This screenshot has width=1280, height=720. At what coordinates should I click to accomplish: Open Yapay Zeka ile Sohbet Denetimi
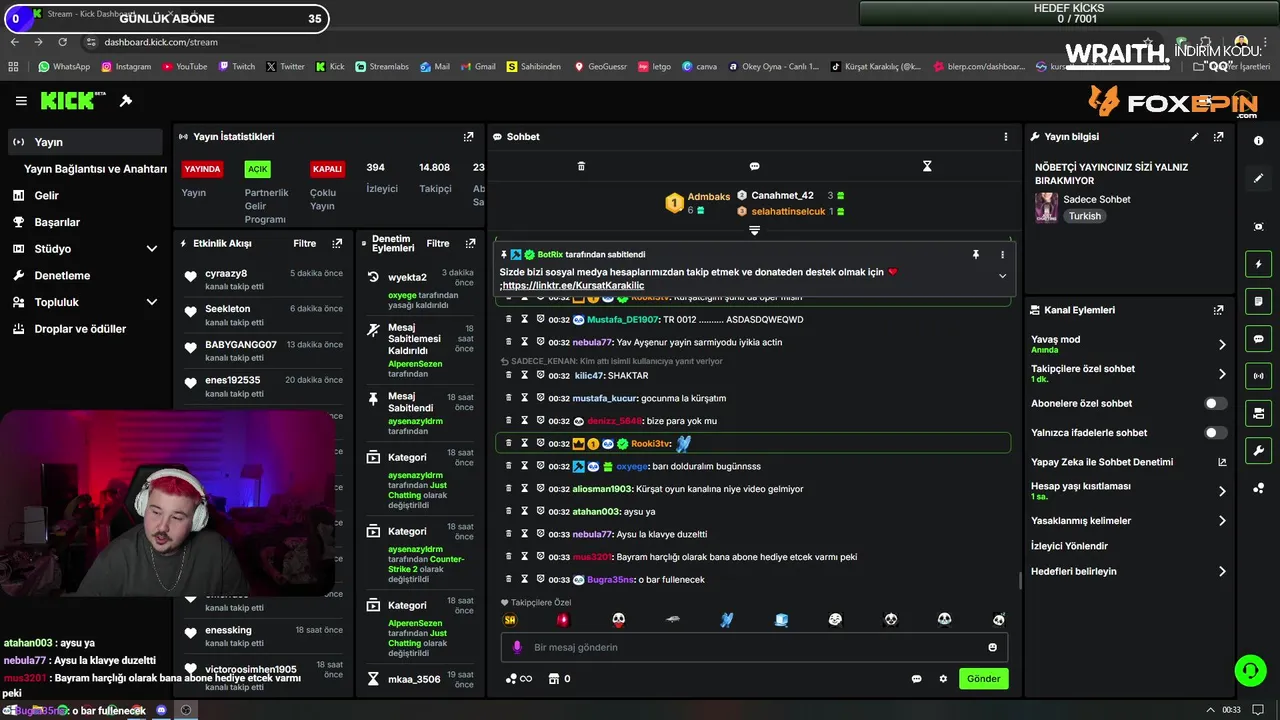[x=1129, y=462]
